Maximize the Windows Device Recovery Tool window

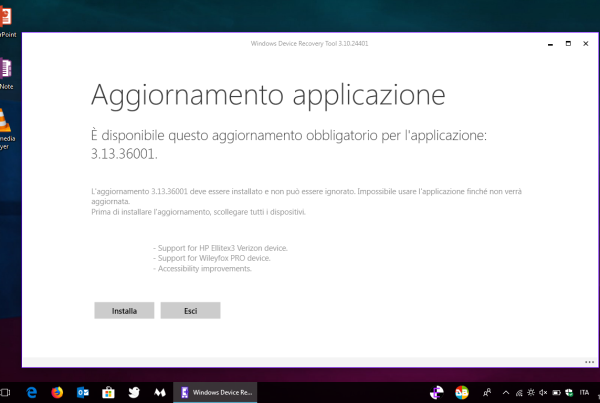(568, 44)
